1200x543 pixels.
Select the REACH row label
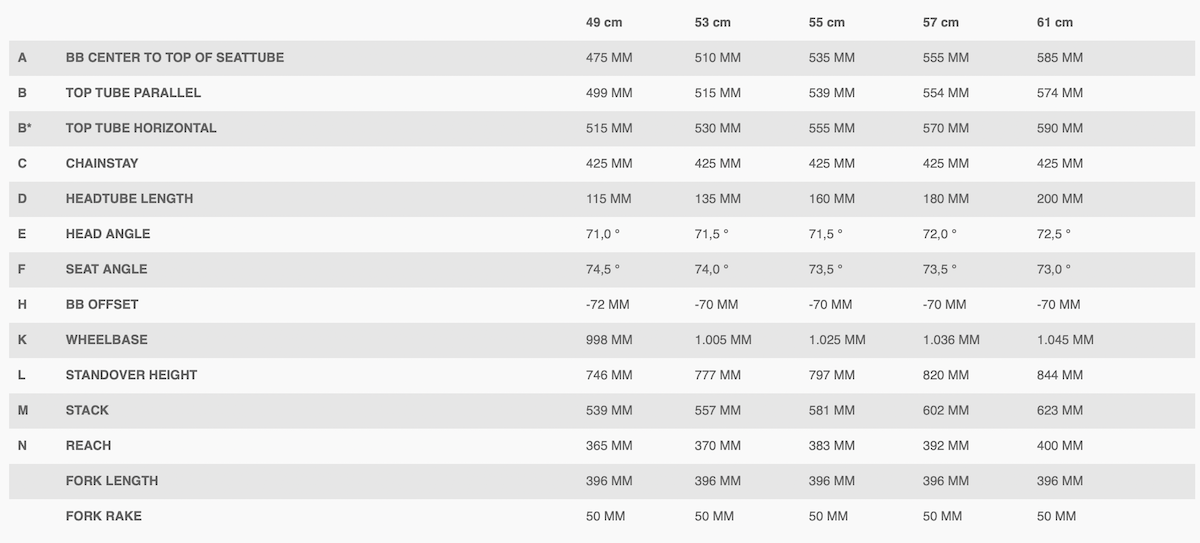coord(89,445)
